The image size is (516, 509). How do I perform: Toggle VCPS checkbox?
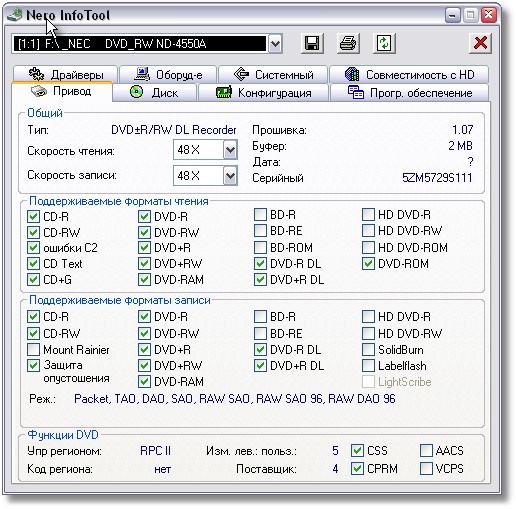click(426, 469)
